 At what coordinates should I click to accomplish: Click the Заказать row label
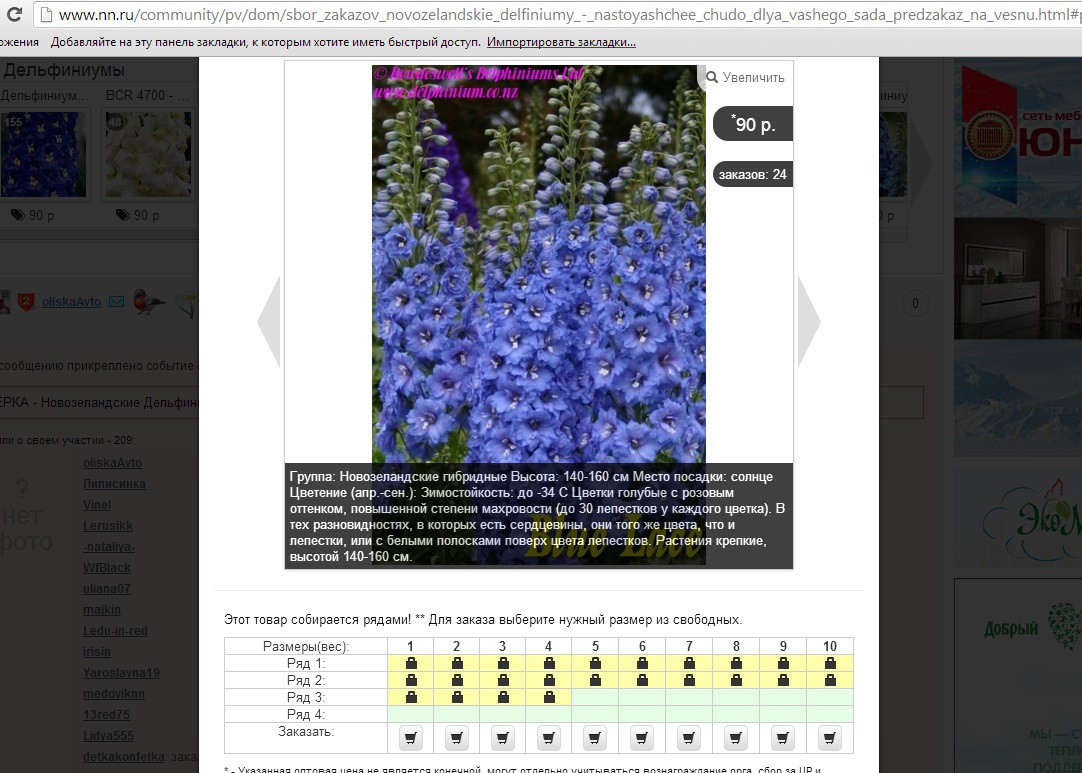point(306,732)
